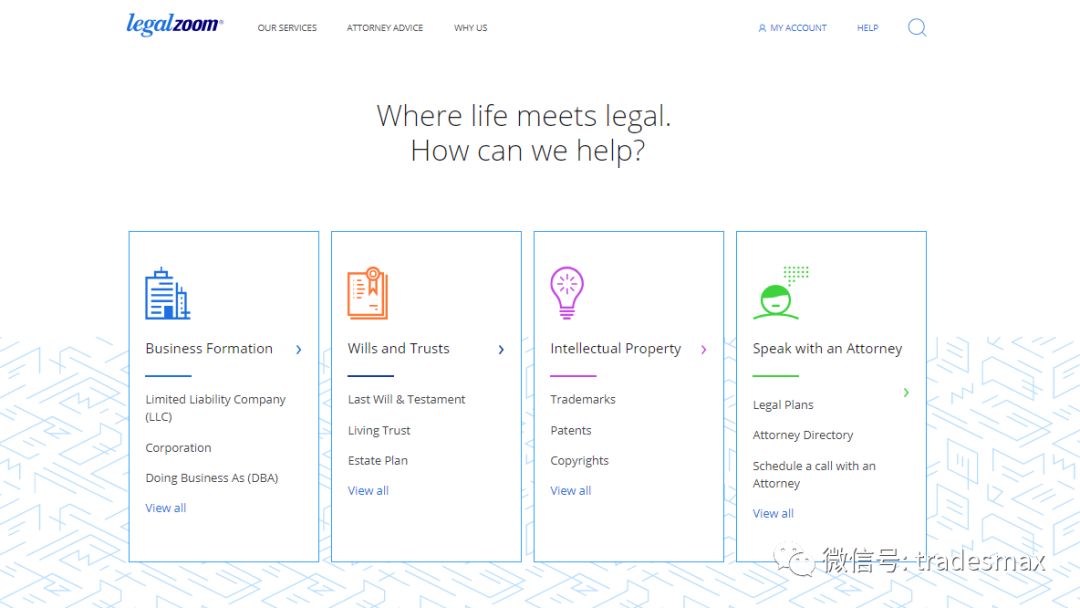Image resolution: width=1080 pixels, height=608 pixels.
Task: View all under Speak with an Attorney
Action: (773, 514)
